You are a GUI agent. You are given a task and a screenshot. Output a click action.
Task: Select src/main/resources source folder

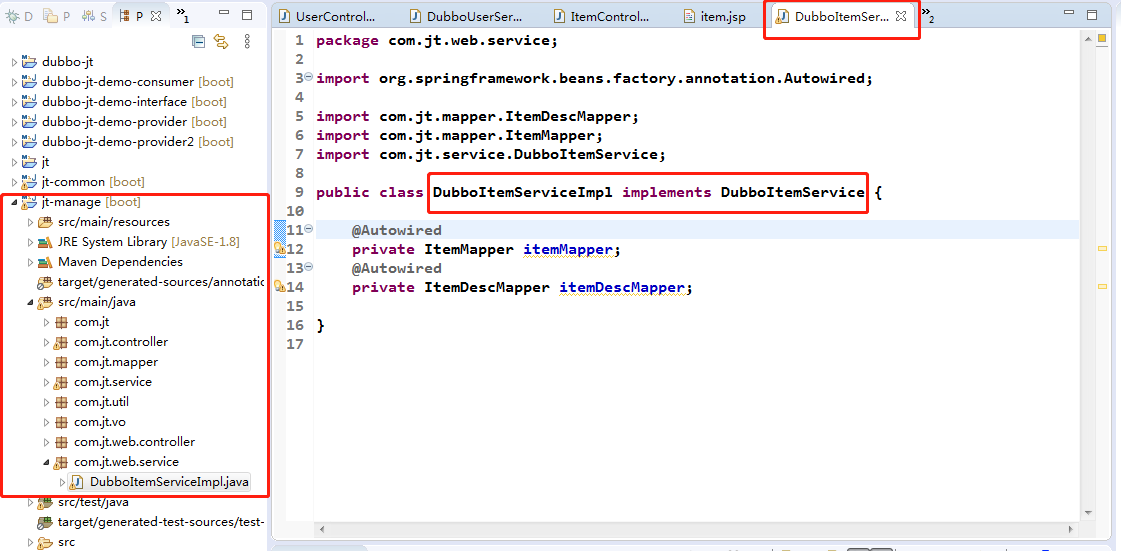[114, 222]
